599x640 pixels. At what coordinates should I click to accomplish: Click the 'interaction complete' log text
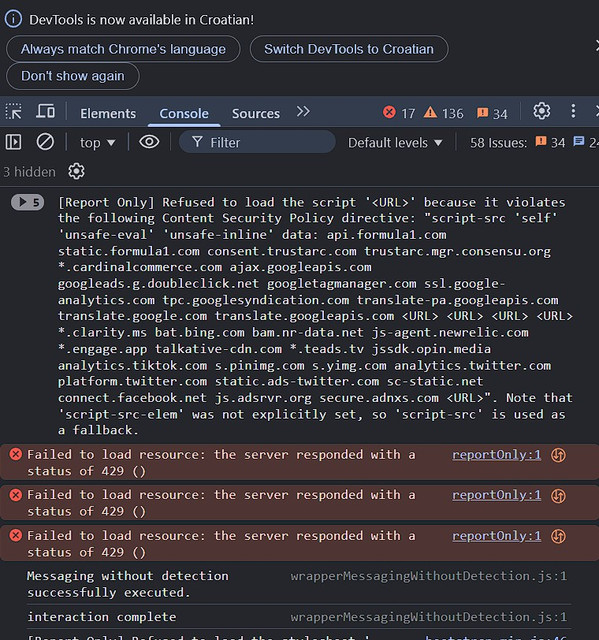point(102,617)
